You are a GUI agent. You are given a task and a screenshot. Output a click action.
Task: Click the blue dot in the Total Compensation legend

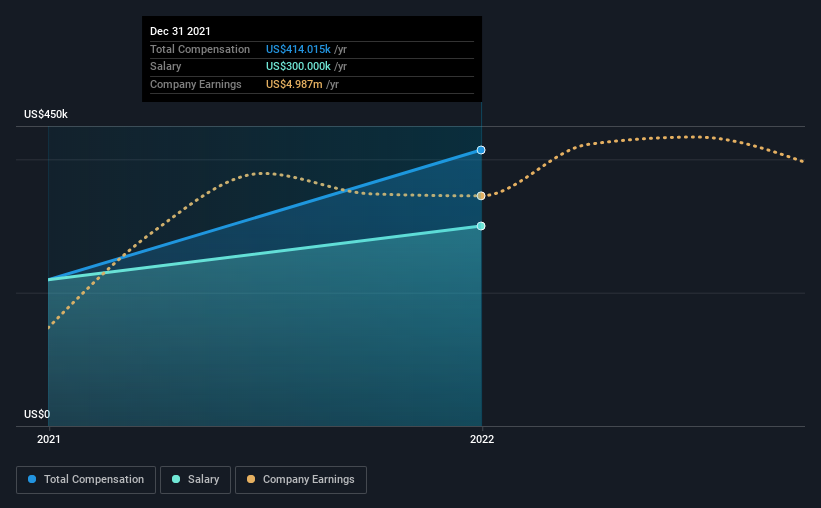[32, 479]
